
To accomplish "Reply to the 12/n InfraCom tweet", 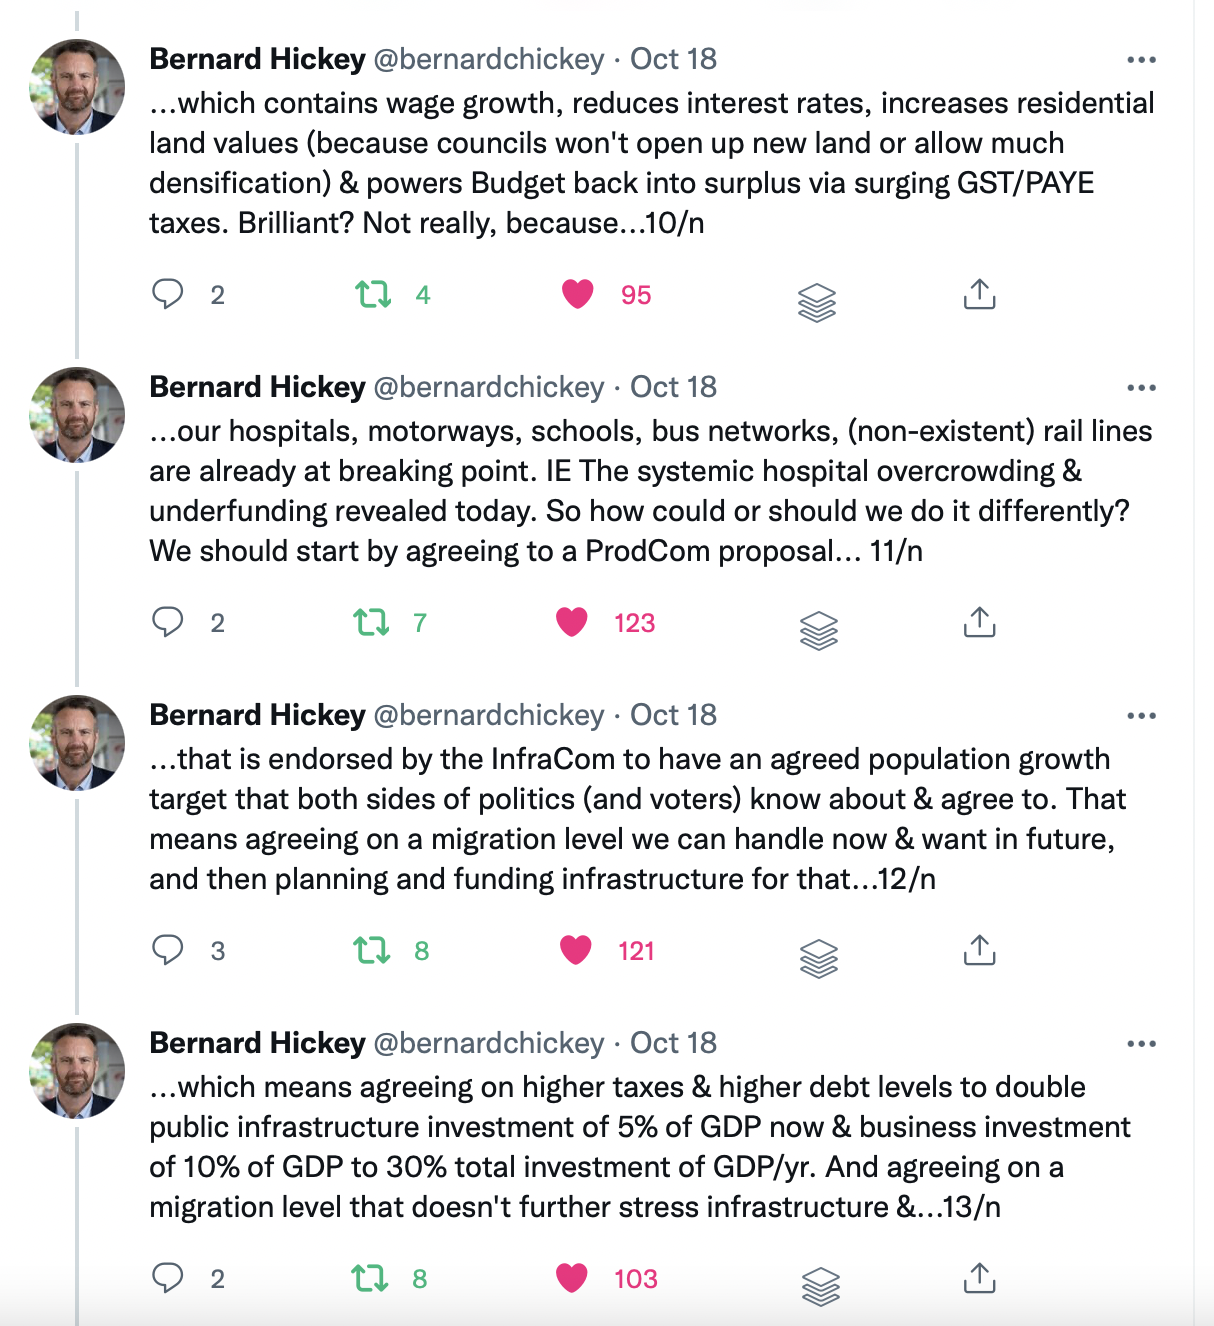I will point(168,950).
